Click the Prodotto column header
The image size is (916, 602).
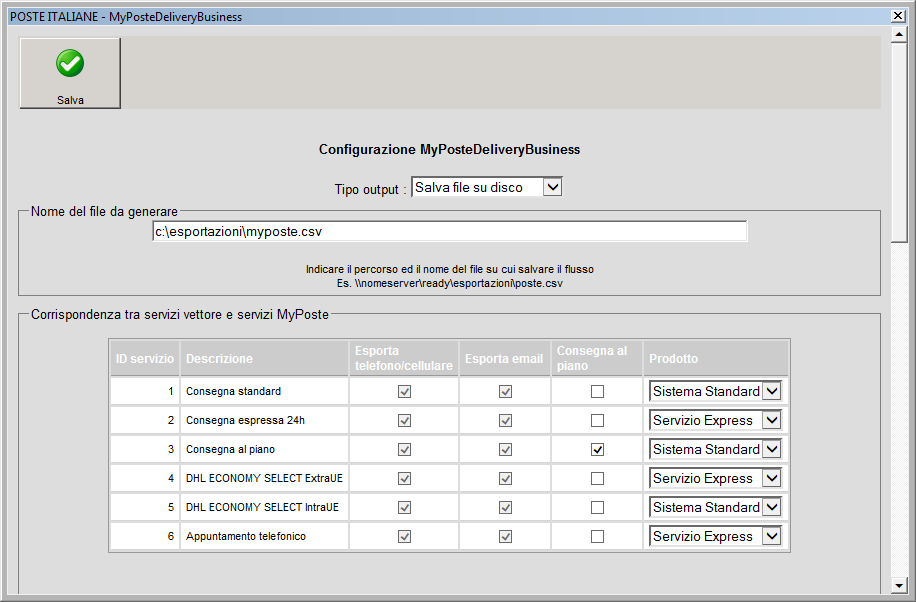pyautogui.click(x=716, y=358)
